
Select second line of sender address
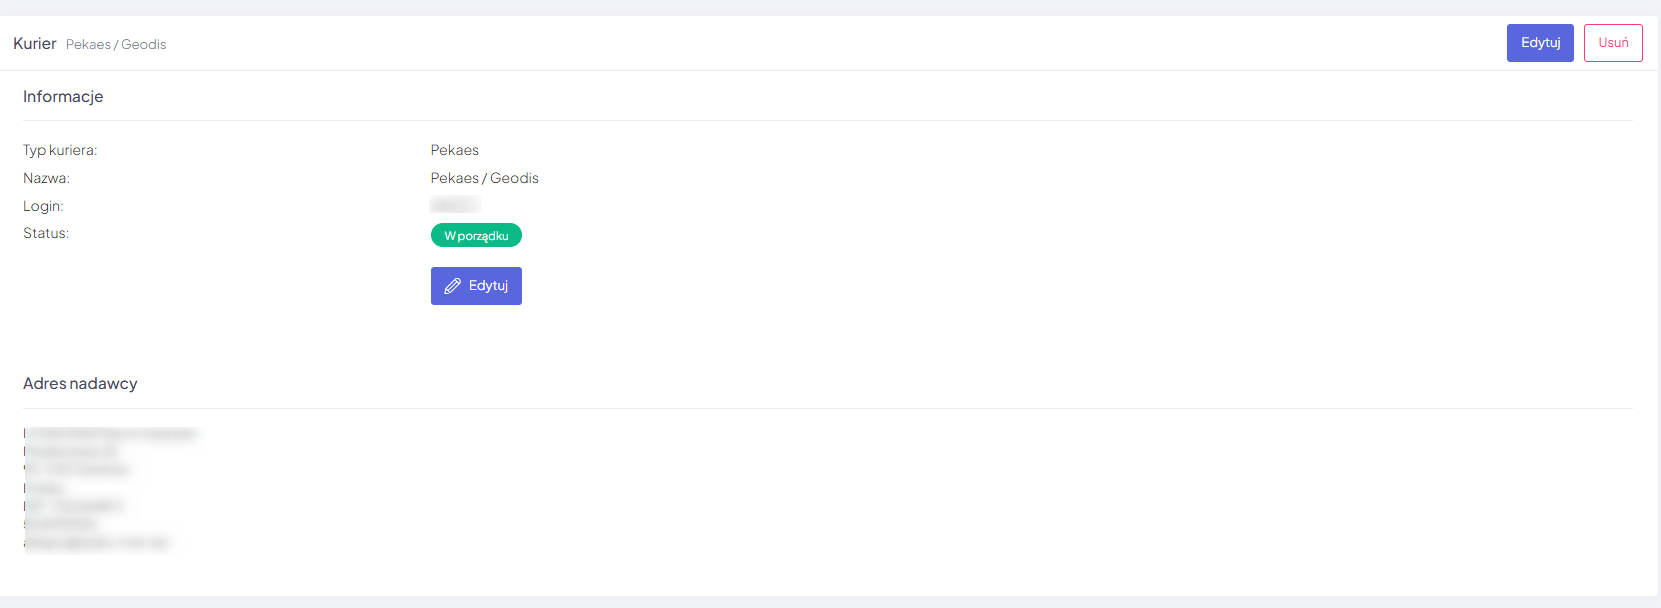tap(70, 452)
